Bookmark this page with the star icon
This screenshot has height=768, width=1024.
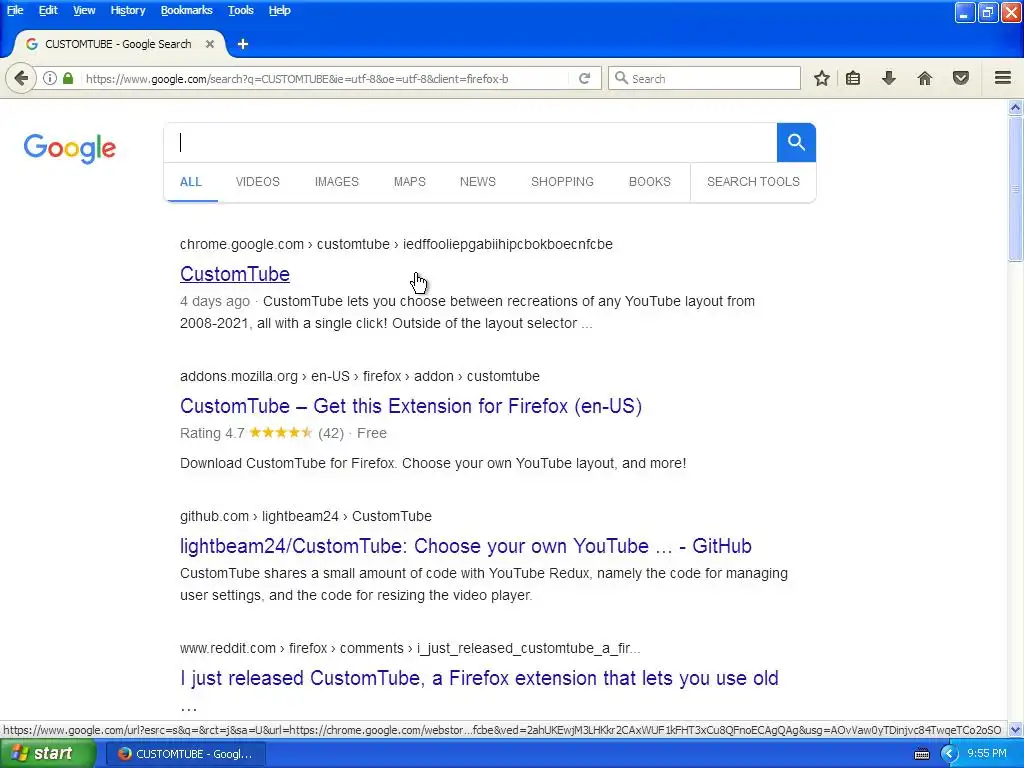click(x=822, y=78)
